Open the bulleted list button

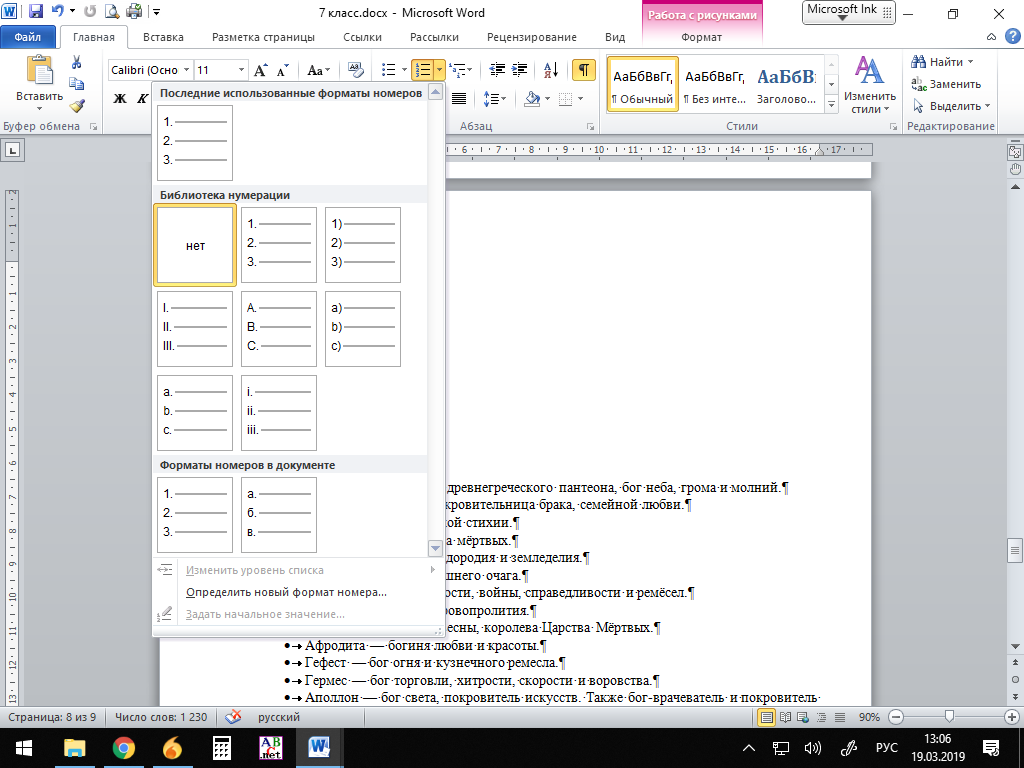(389, 70)
